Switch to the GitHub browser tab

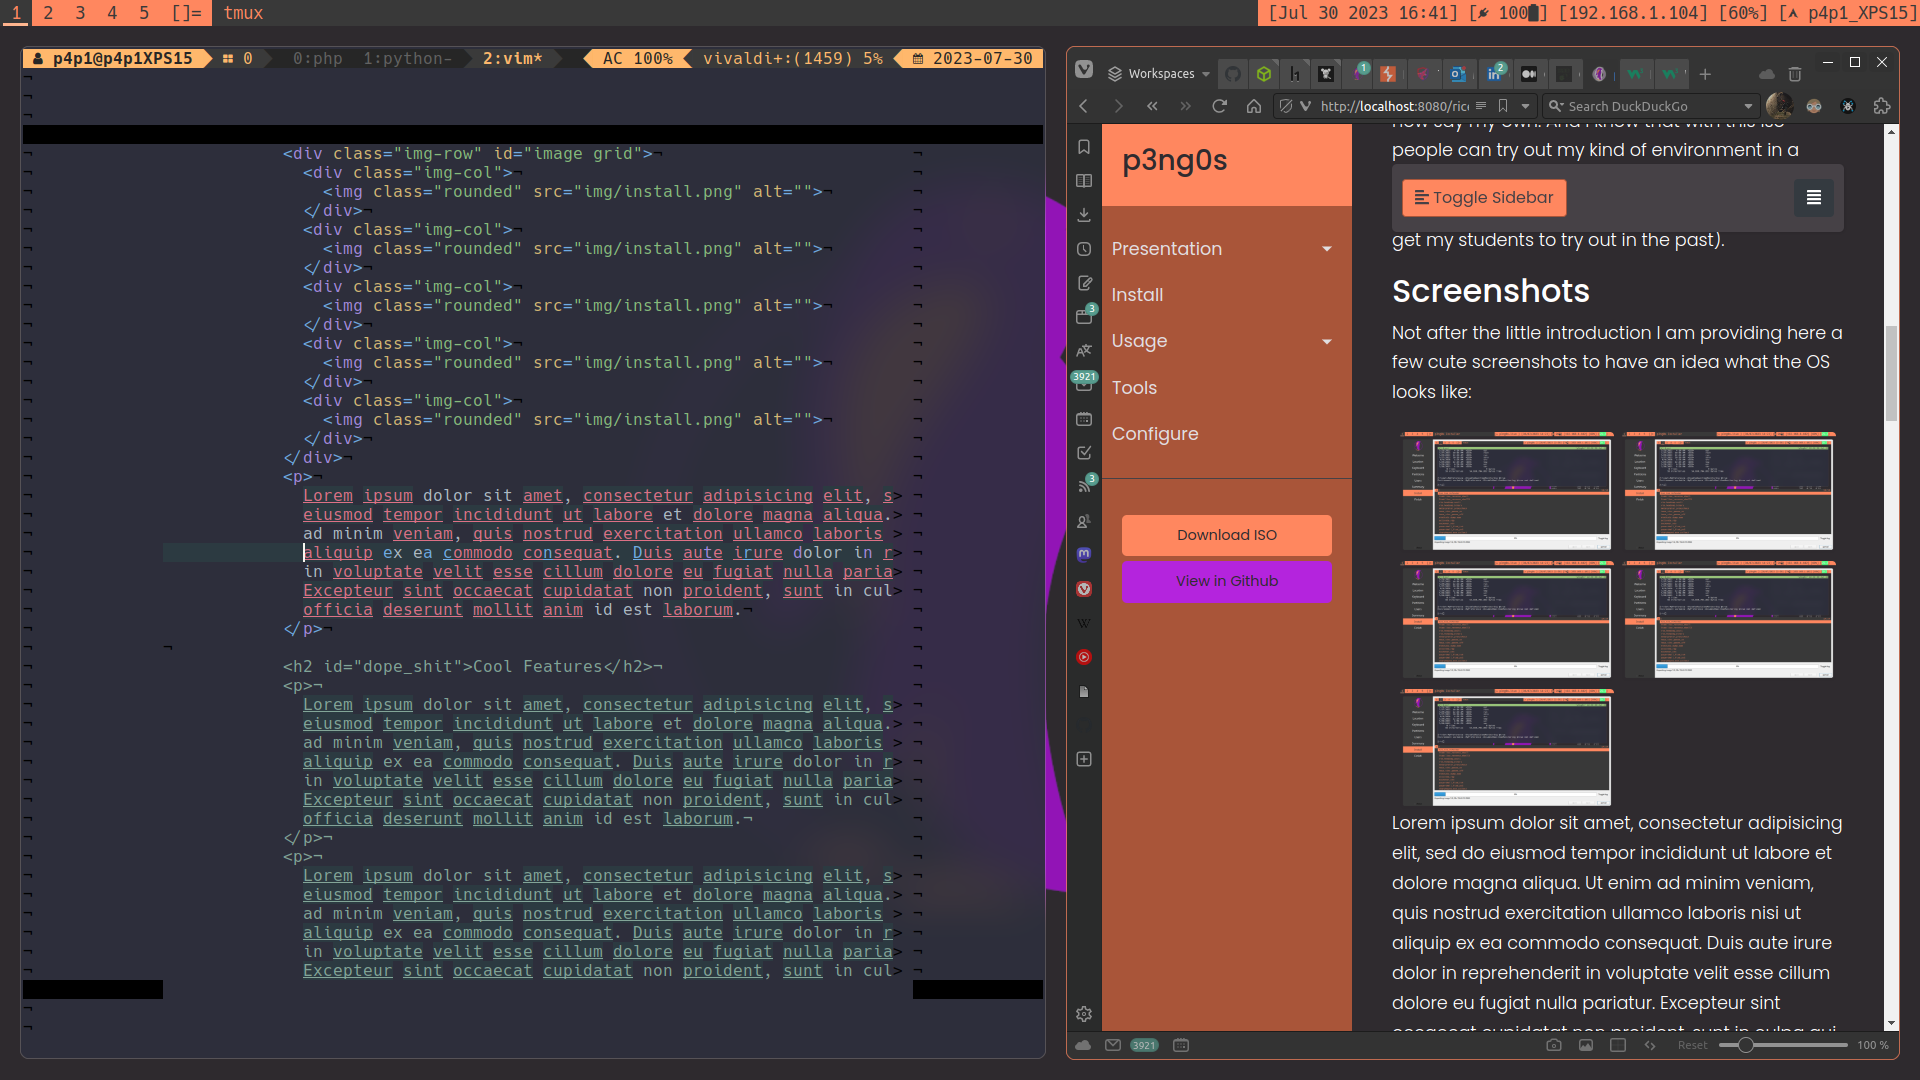tap(1233, 74)
